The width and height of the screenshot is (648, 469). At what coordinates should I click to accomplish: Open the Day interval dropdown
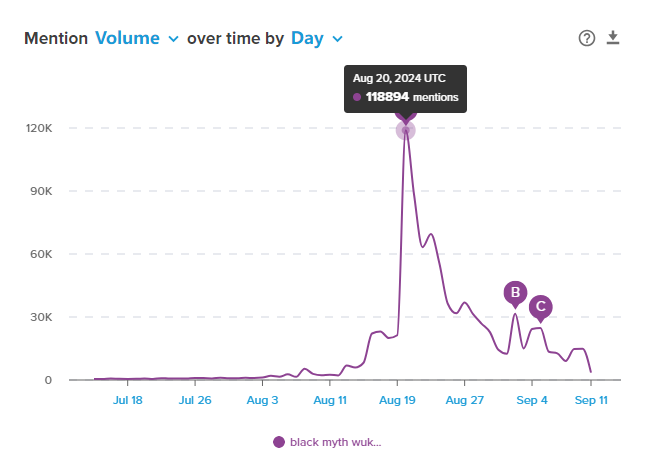[x=316, y=38]
